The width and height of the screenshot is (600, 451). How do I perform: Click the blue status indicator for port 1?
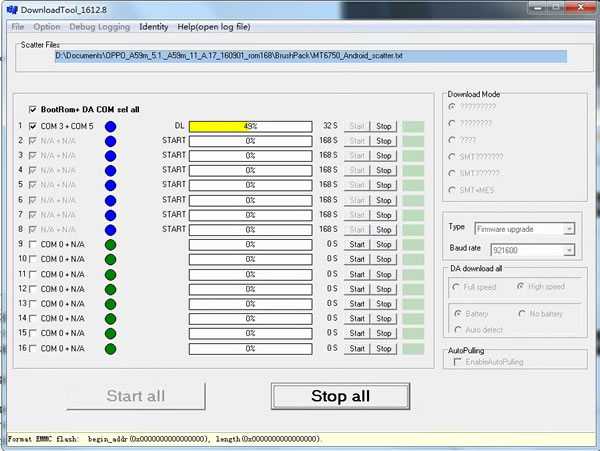click(110, 127)
